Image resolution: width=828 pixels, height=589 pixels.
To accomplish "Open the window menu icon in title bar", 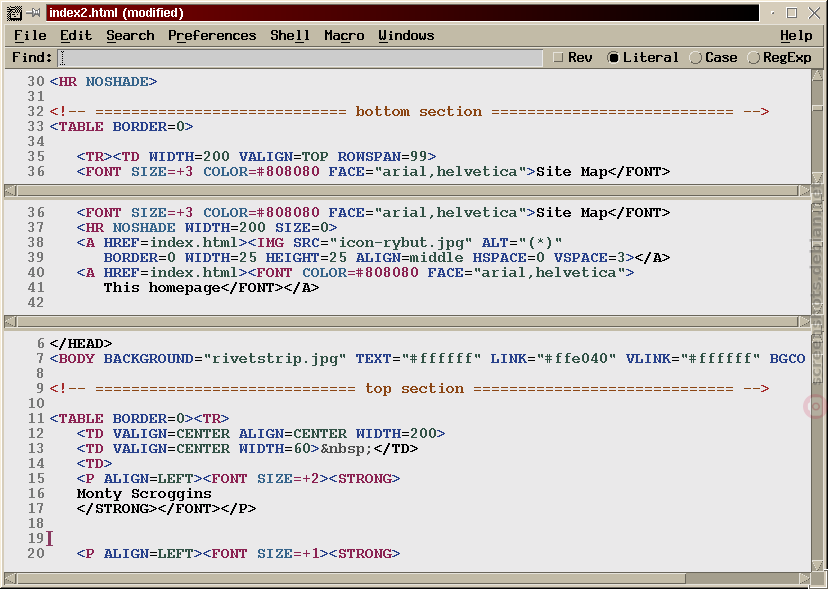I will pos(14,12).
